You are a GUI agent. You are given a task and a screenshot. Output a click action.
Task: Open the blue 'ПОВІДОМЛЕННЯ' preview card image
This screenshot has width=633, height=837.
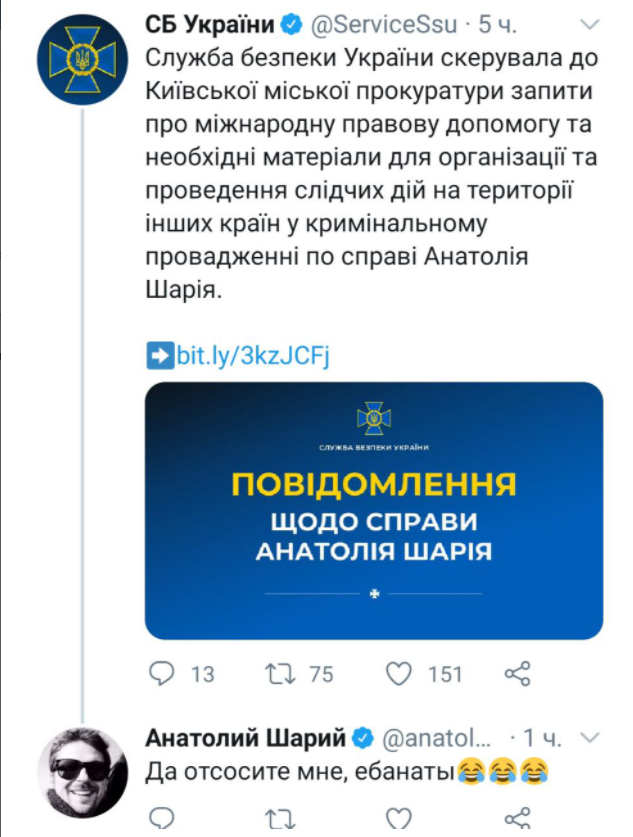click(x=374, y=510)
